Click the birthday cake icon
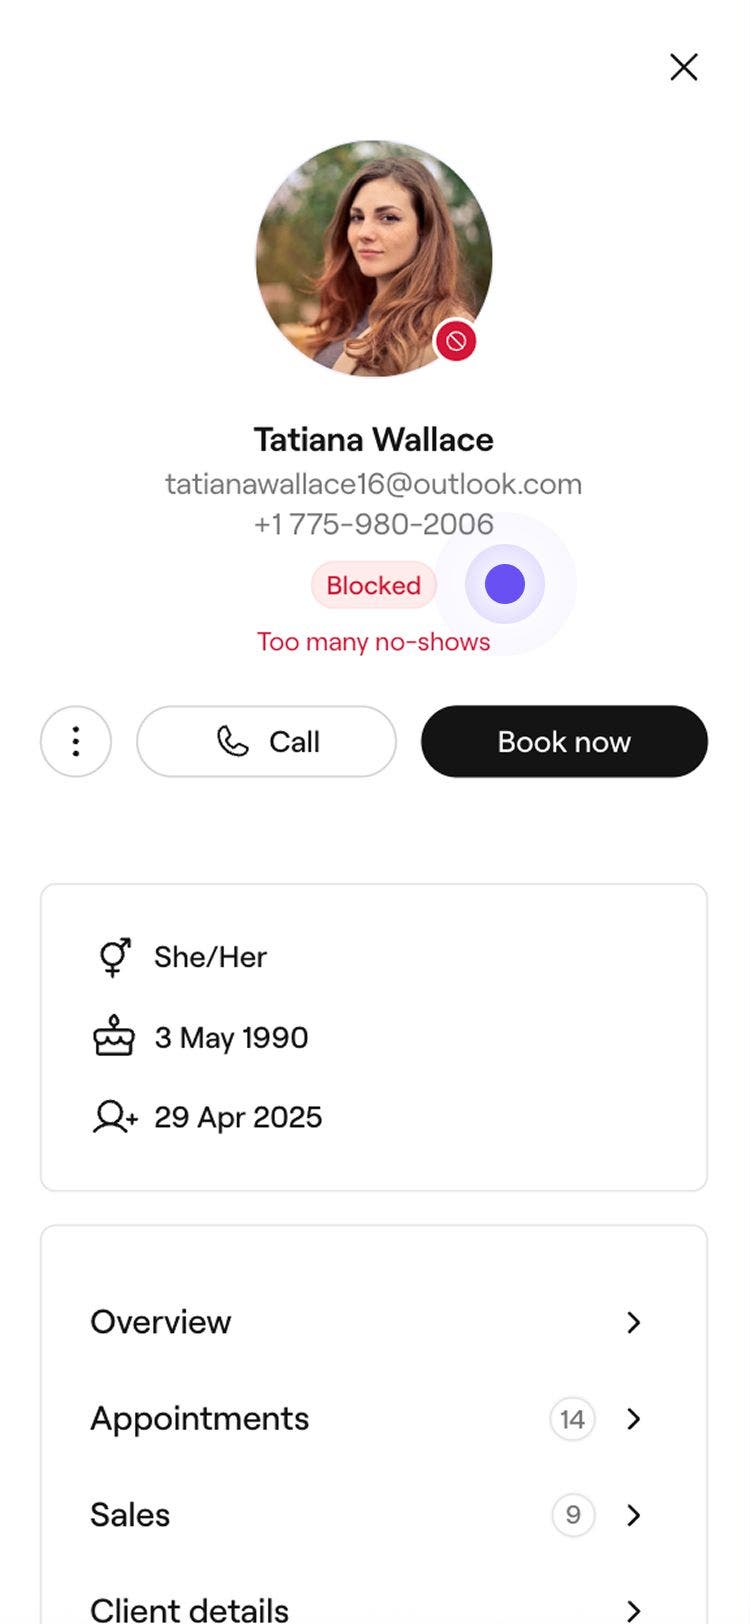 [114, 1037]
